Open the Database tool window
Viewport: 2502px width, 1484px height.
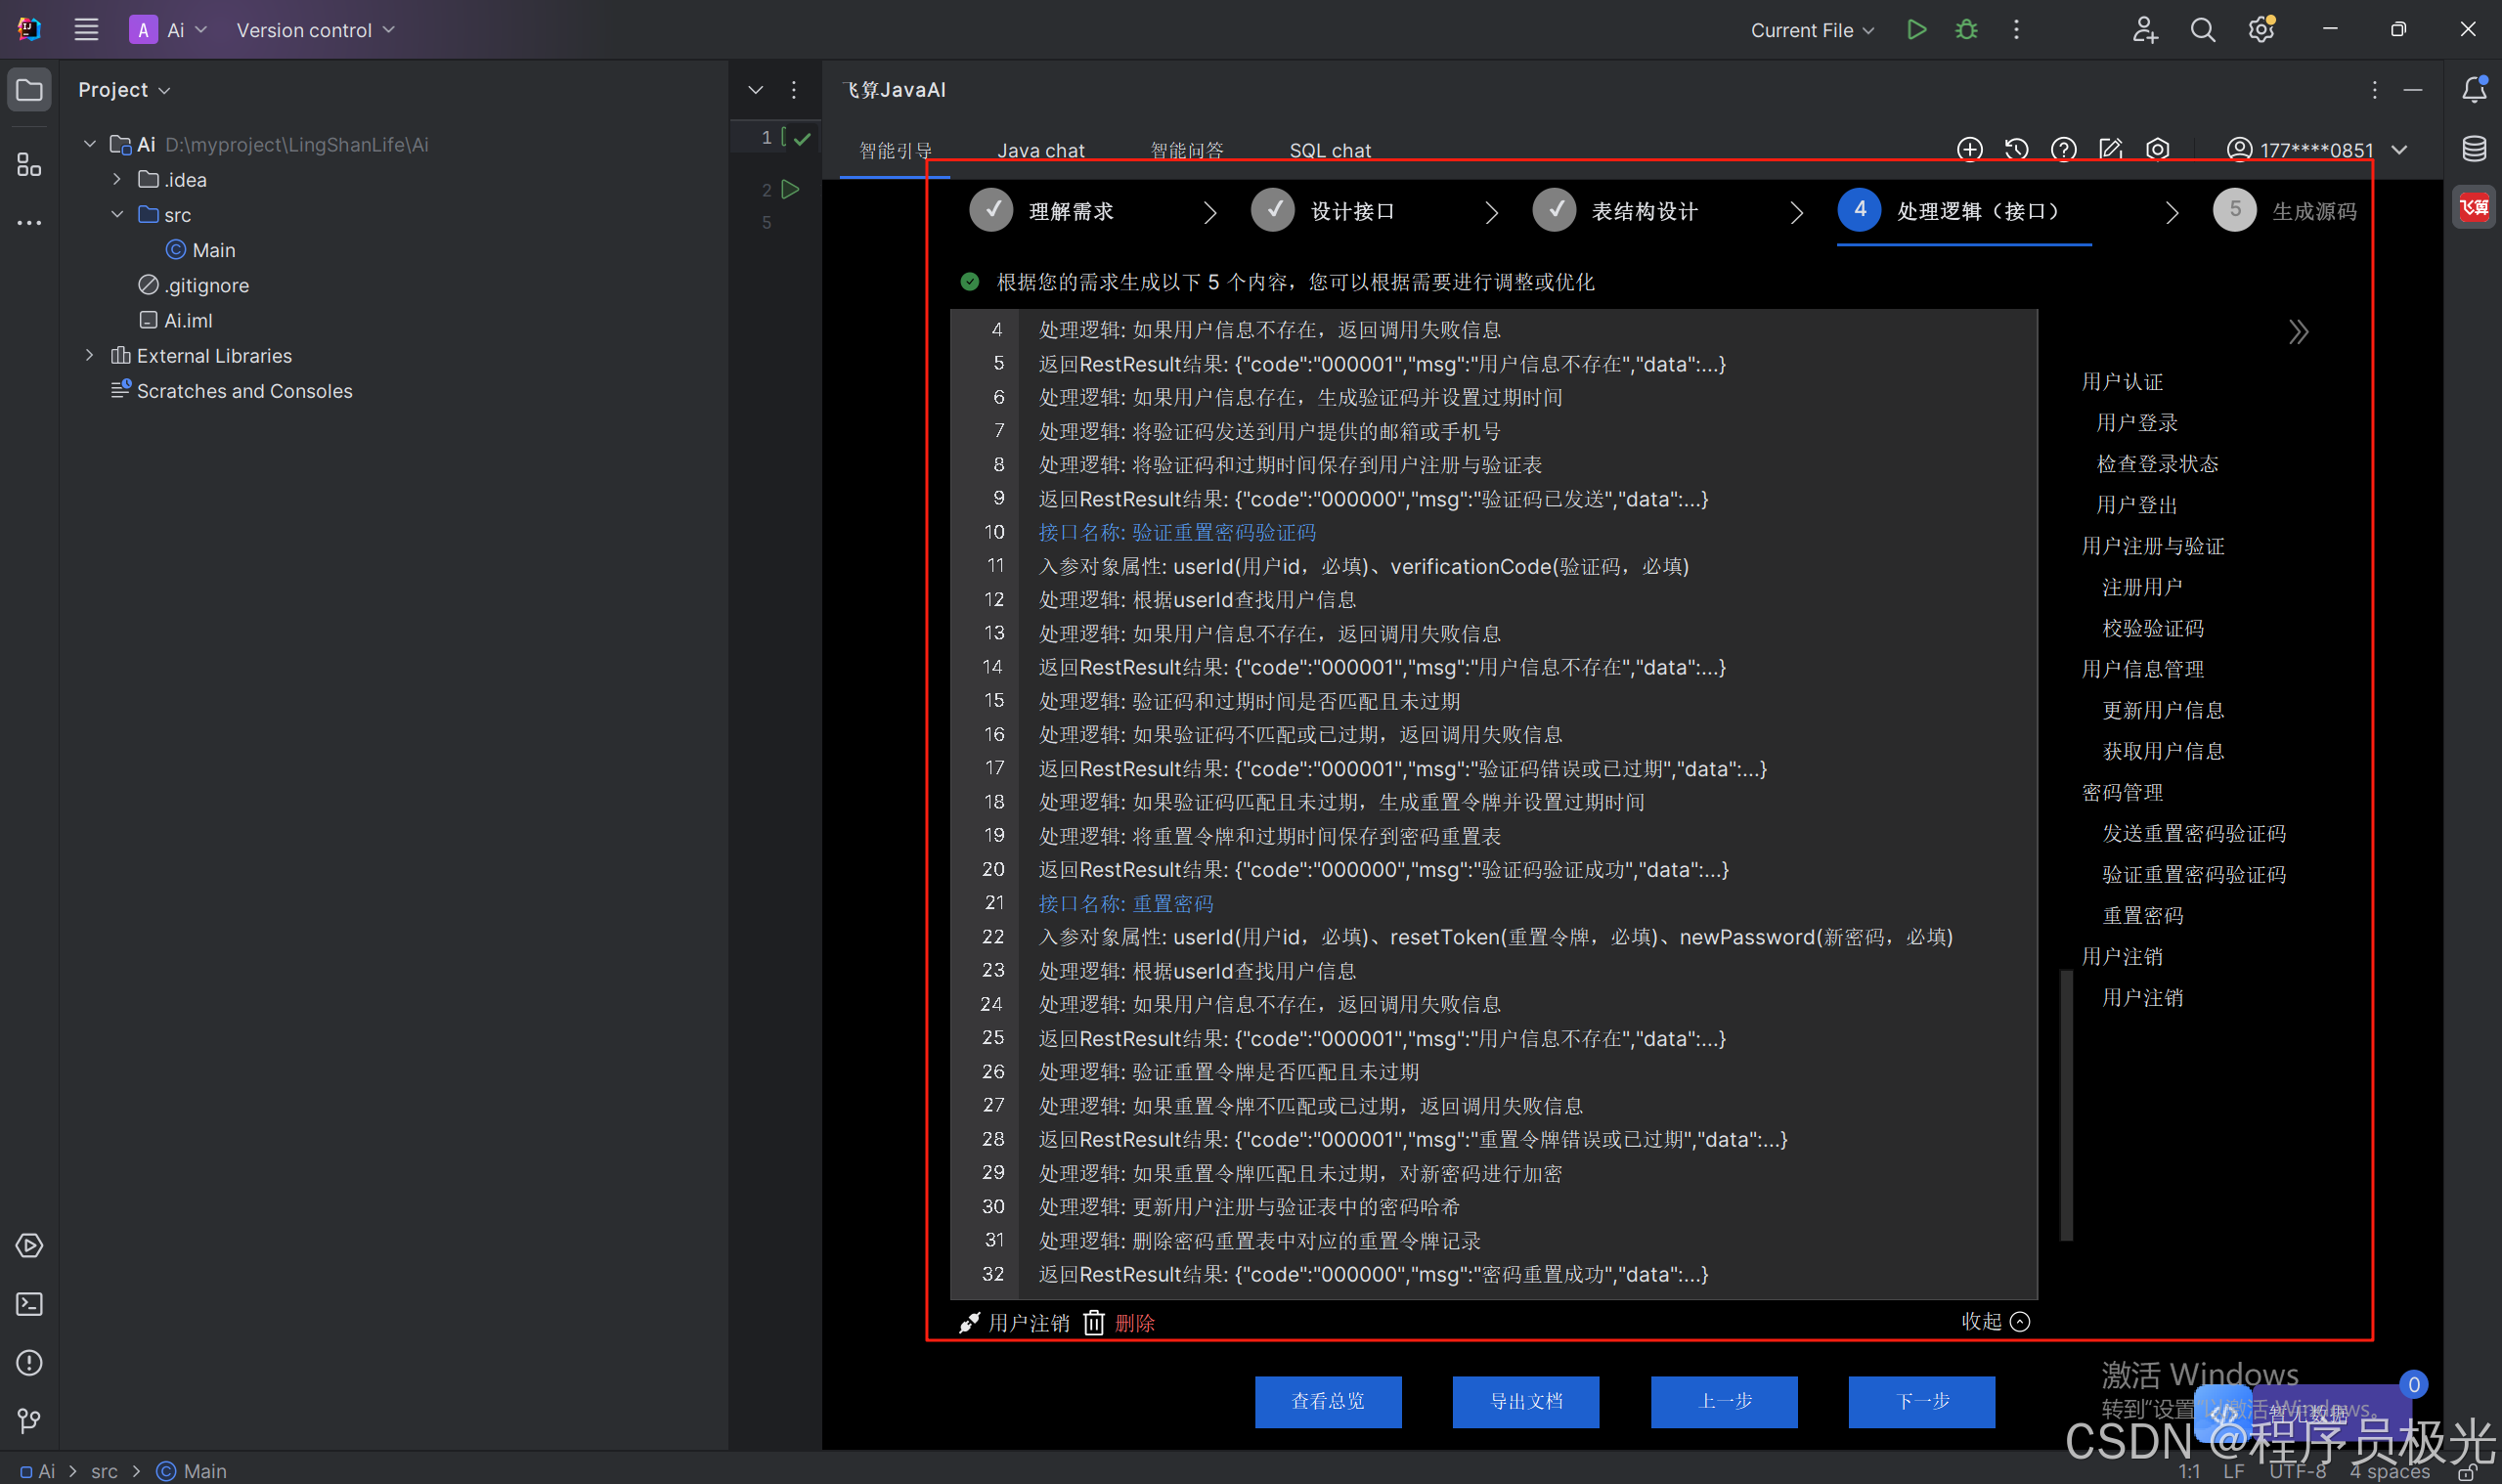tap(2474, 149)
